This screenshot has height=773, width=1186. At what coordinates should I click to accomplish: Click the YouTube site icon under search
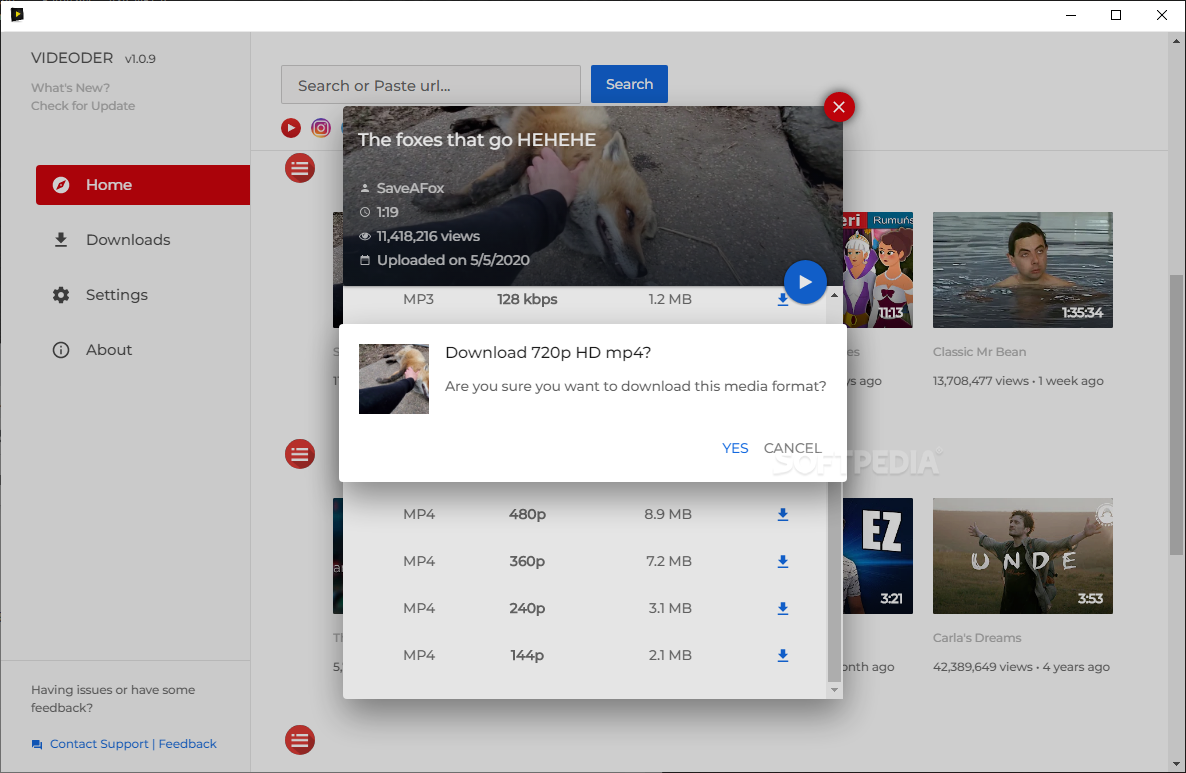pos(290,128)
